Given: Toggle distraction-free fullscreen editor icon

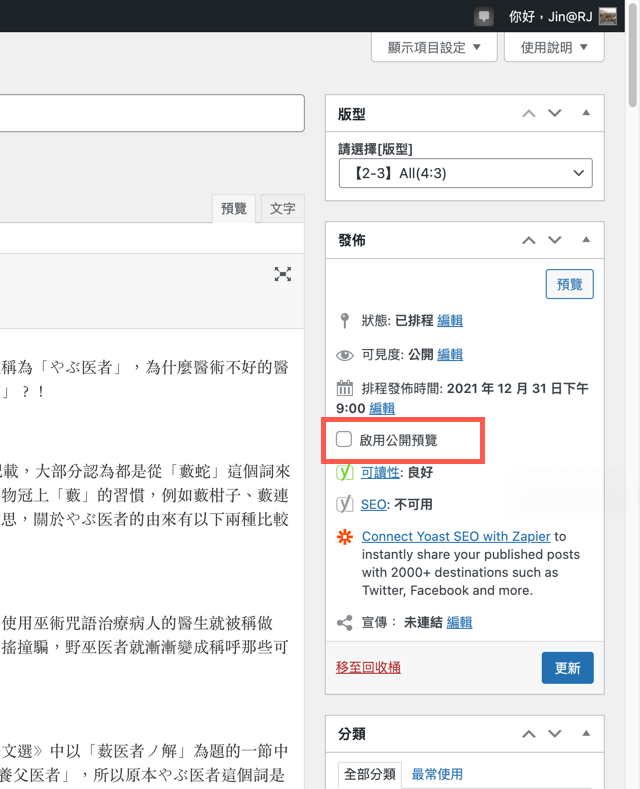Looking at the screenshot, I should point(283,274).
